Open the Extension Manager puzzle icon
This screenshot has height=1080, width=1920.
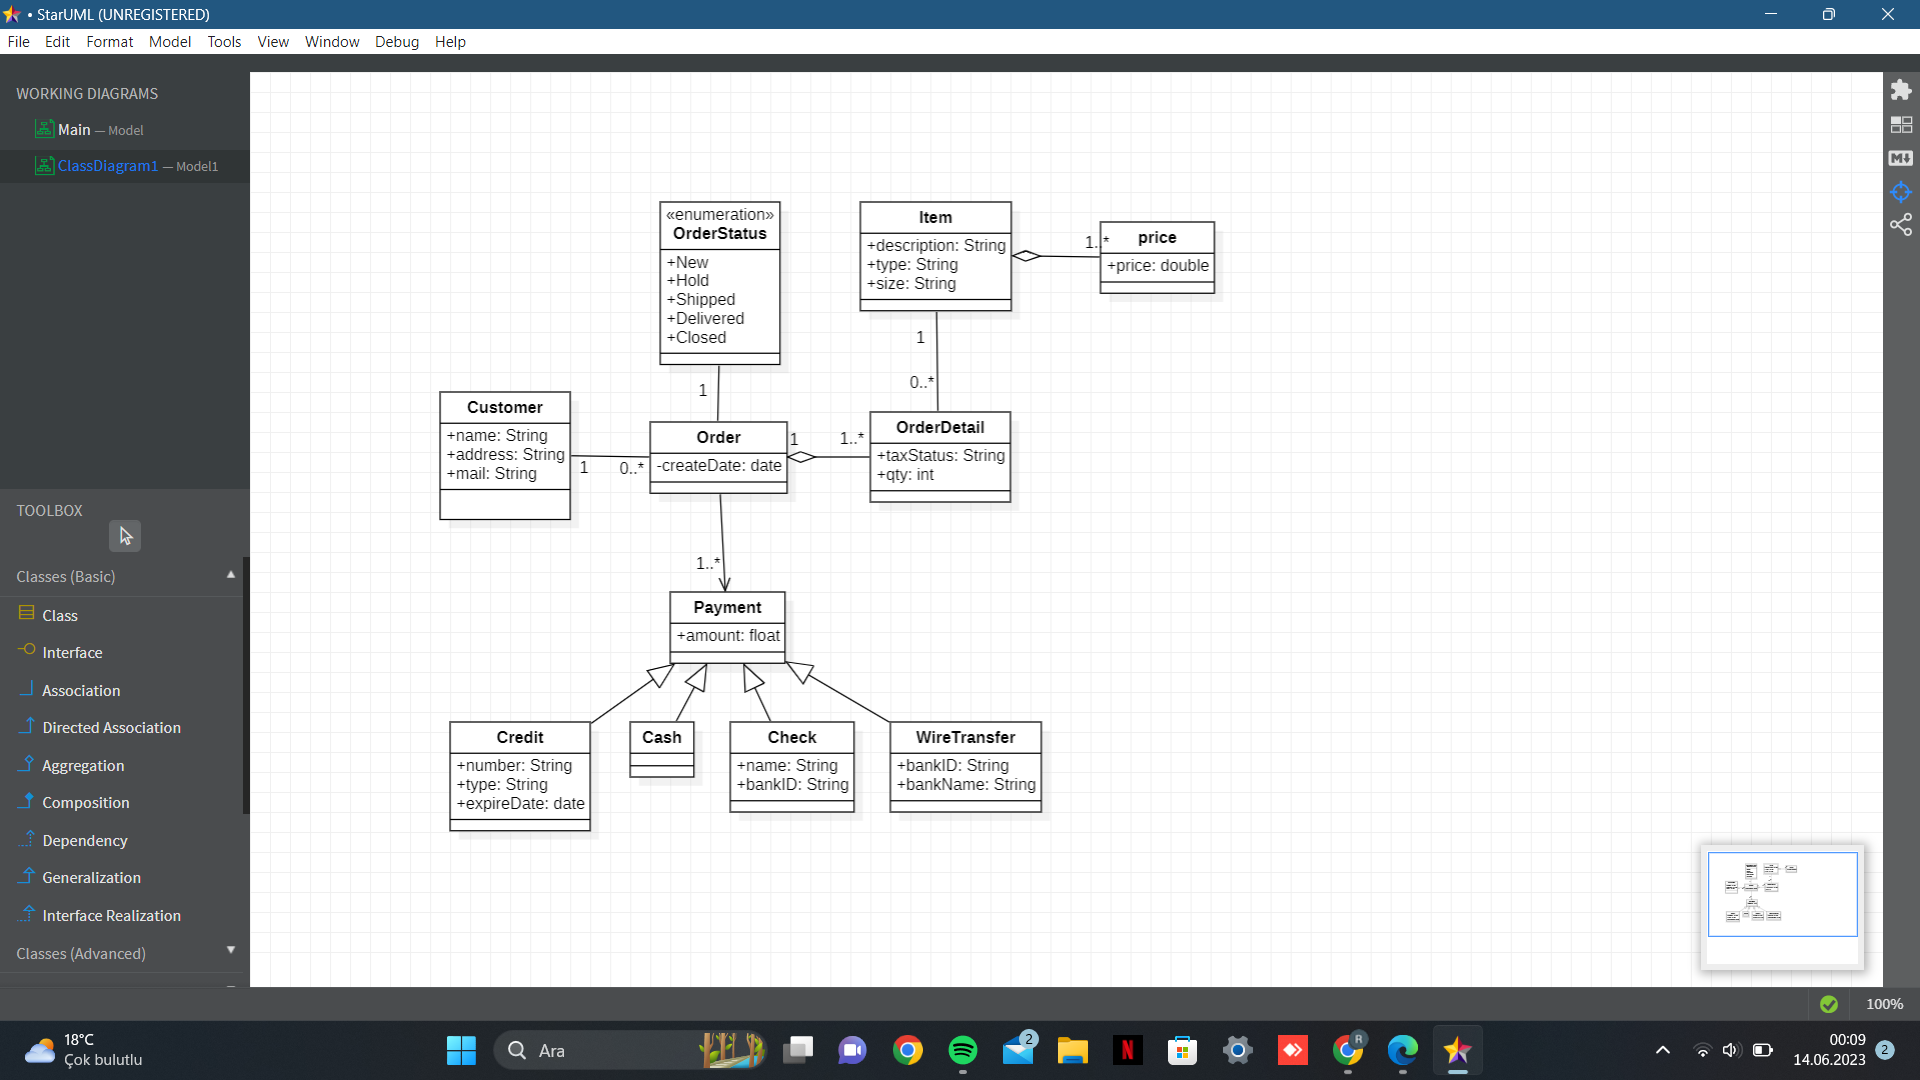click(1901, 90)
